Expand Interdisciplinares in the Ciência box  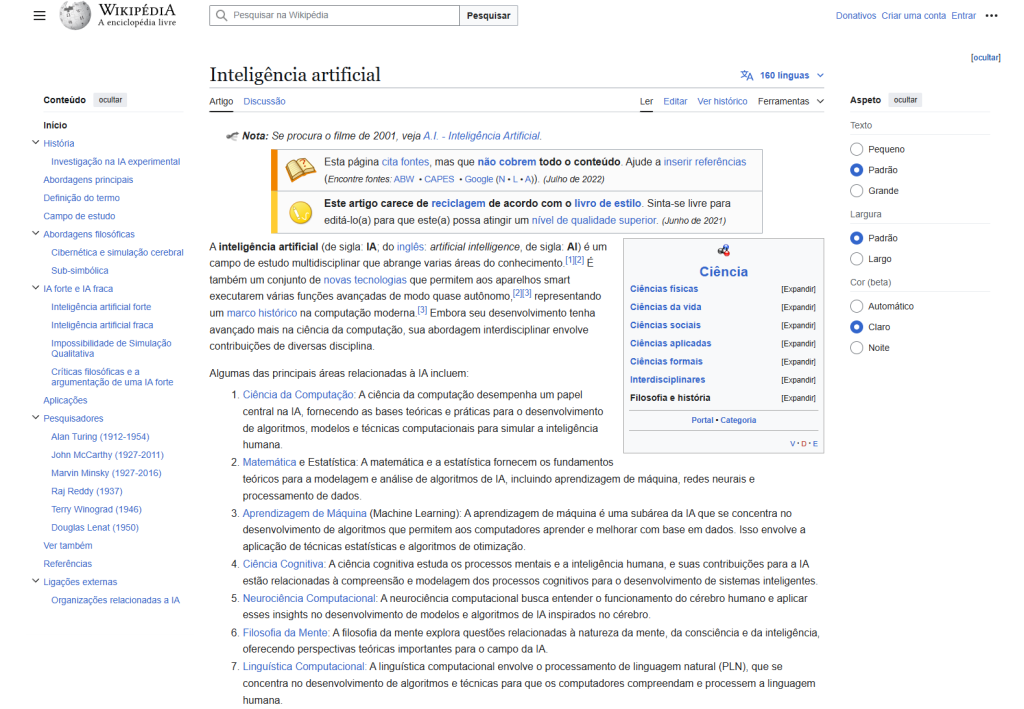[798, 380]
